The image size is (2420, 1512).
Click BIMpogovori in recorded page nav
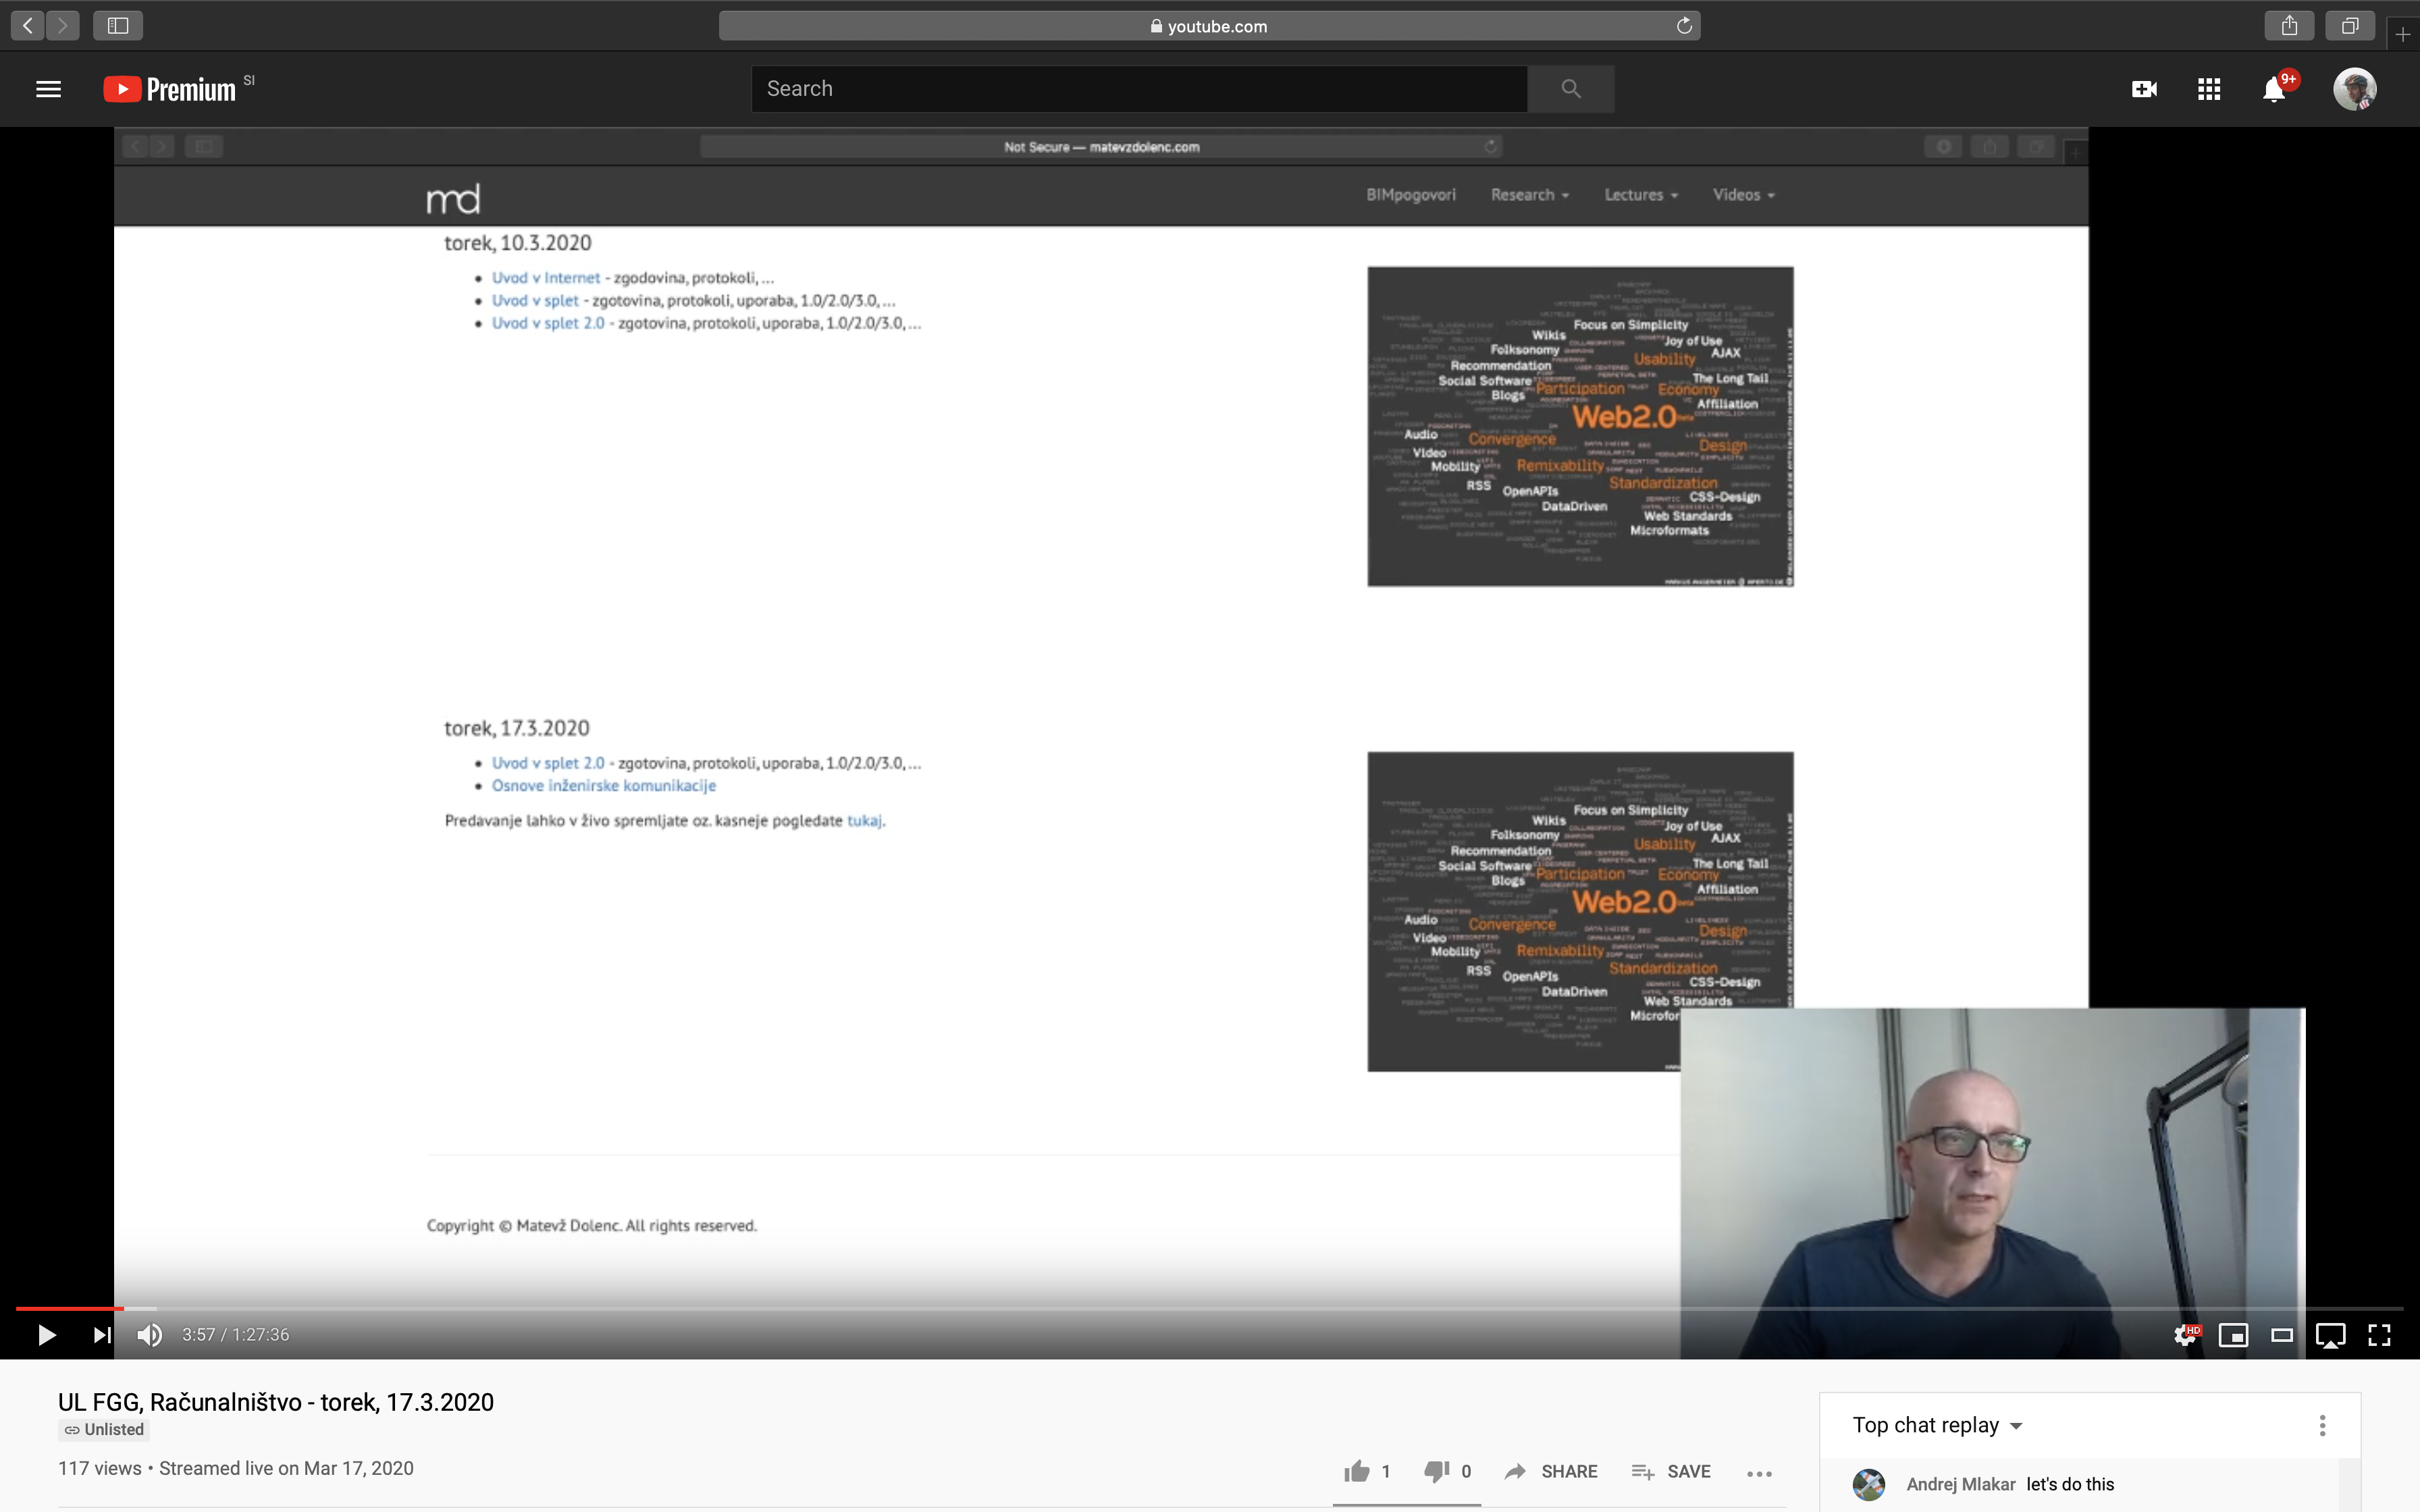[1411, 194]
